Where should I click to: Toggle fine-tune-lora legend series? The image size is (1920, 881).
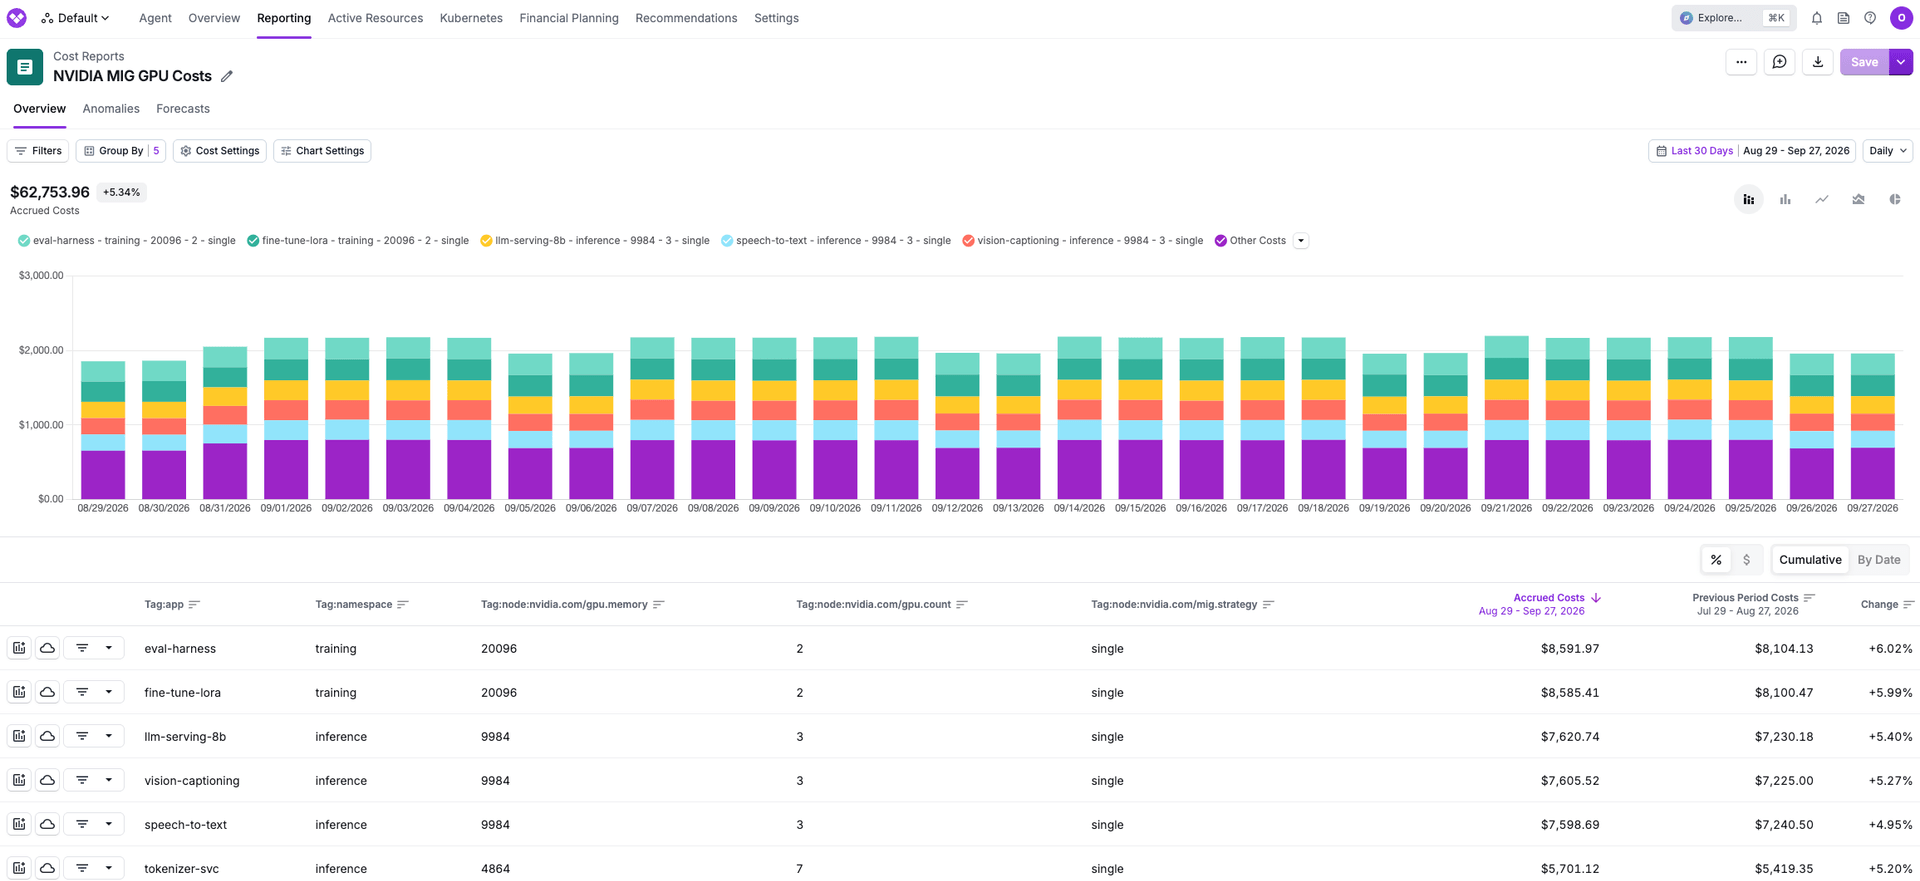tap(358, 241)
